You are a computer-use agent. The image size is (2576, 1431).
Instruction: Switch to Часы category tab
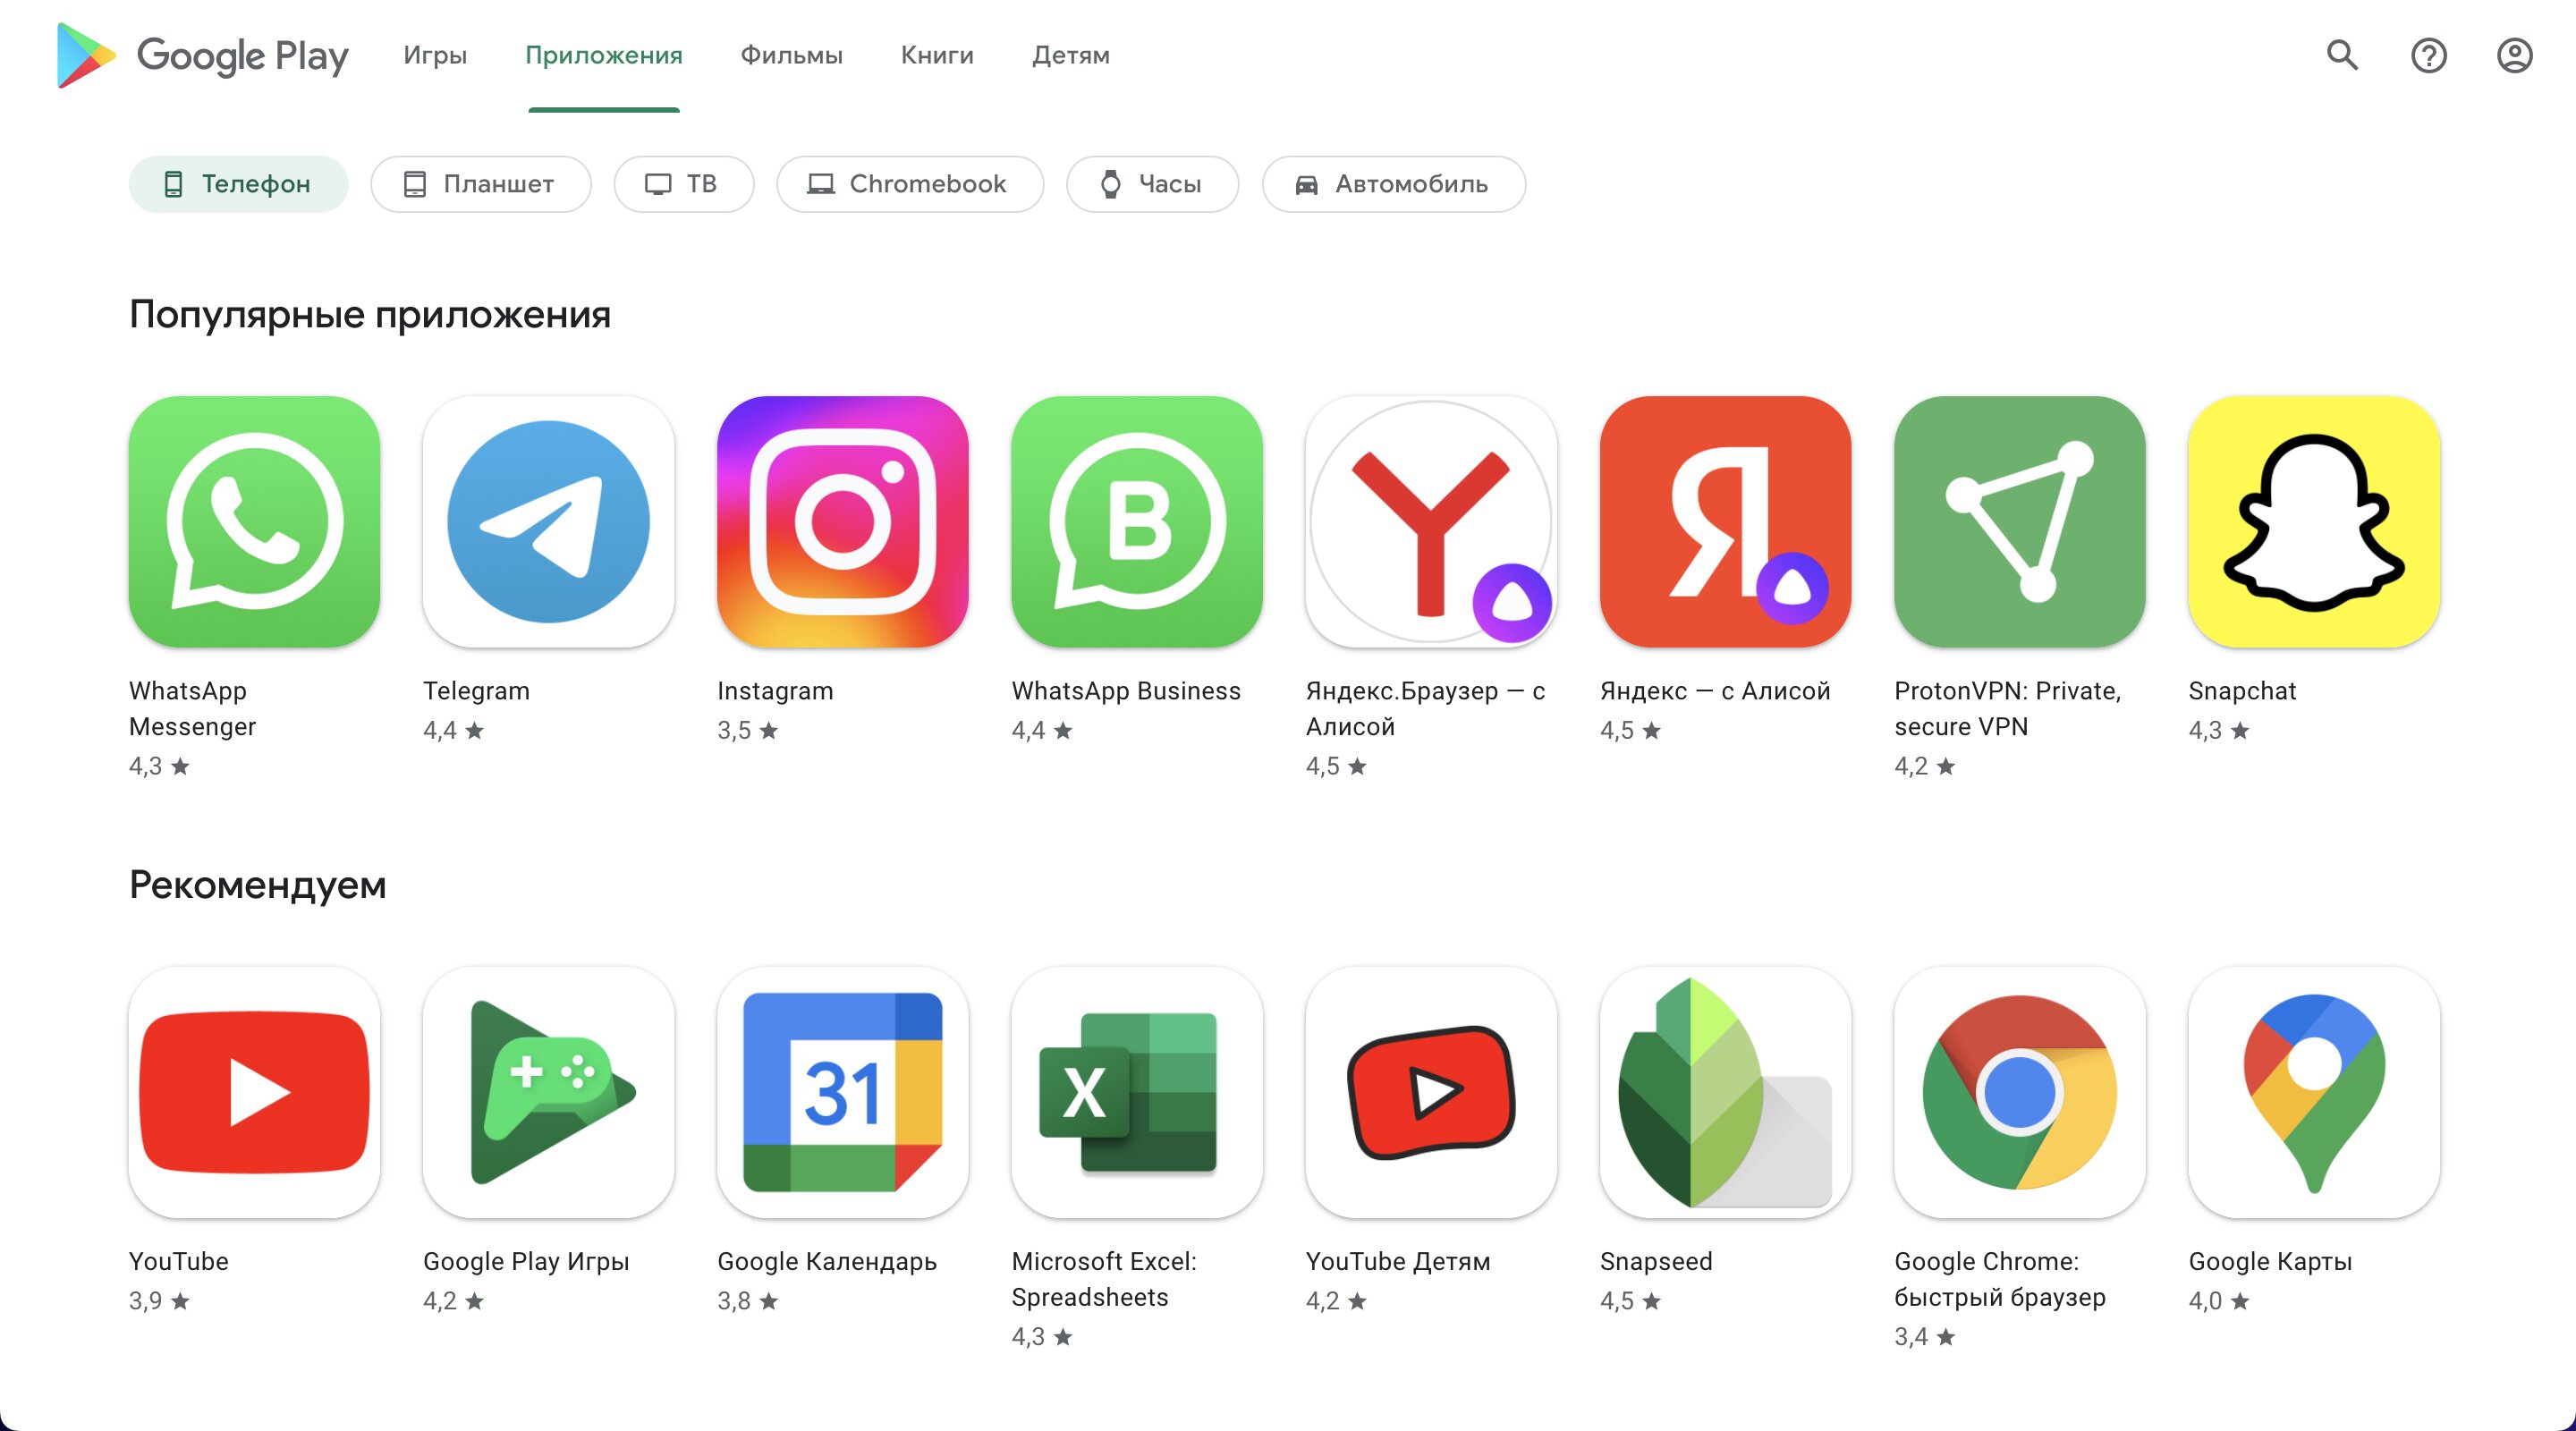tap(1154, 183)
